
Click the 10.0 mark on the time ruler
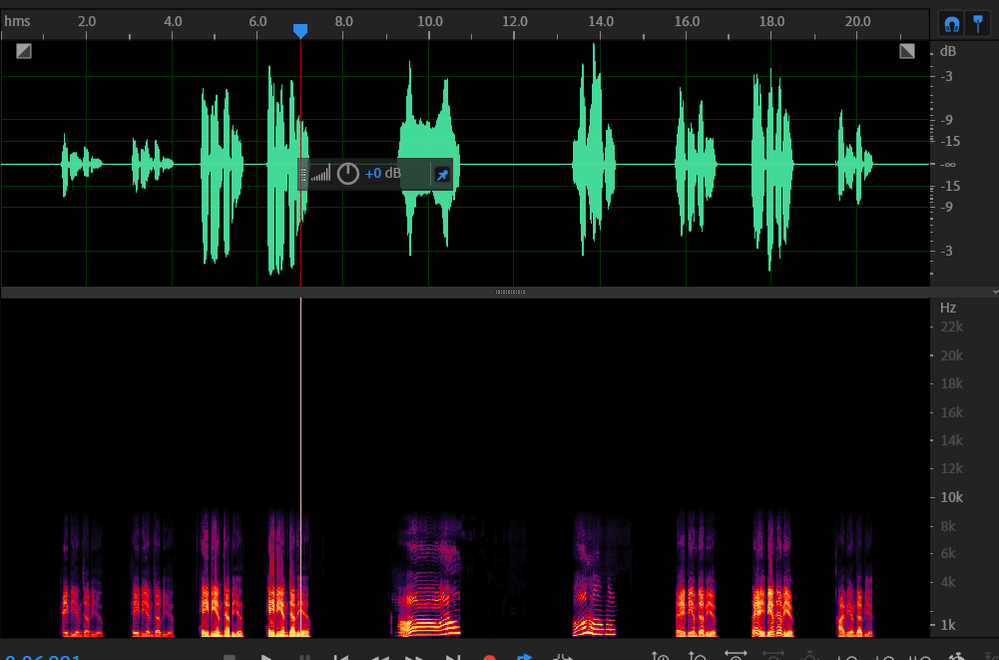[429, 21]
